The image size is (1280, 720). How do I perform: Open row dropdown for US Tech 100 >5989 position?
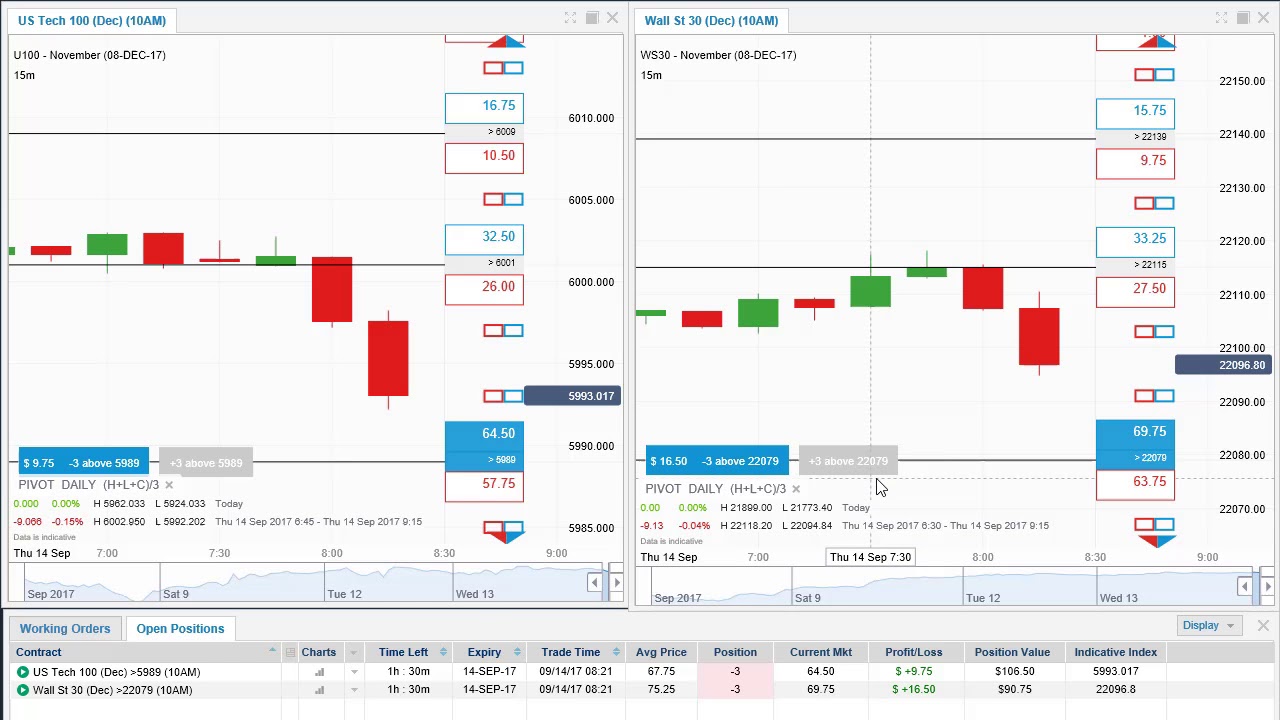click(x=354, y=672)
